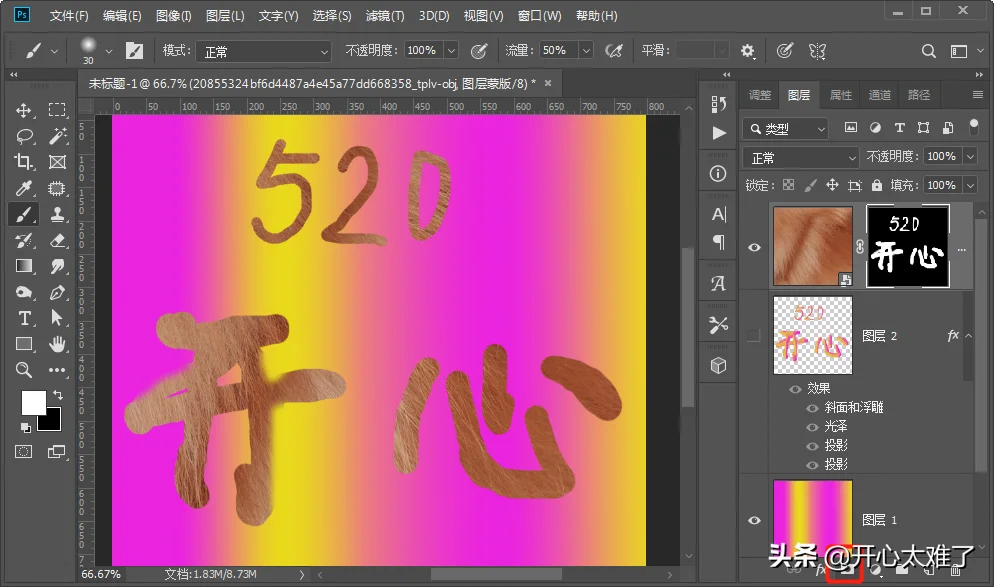Select the Move tool
Image resolution: width=994 pixels, height=587 pixels.
23,110
